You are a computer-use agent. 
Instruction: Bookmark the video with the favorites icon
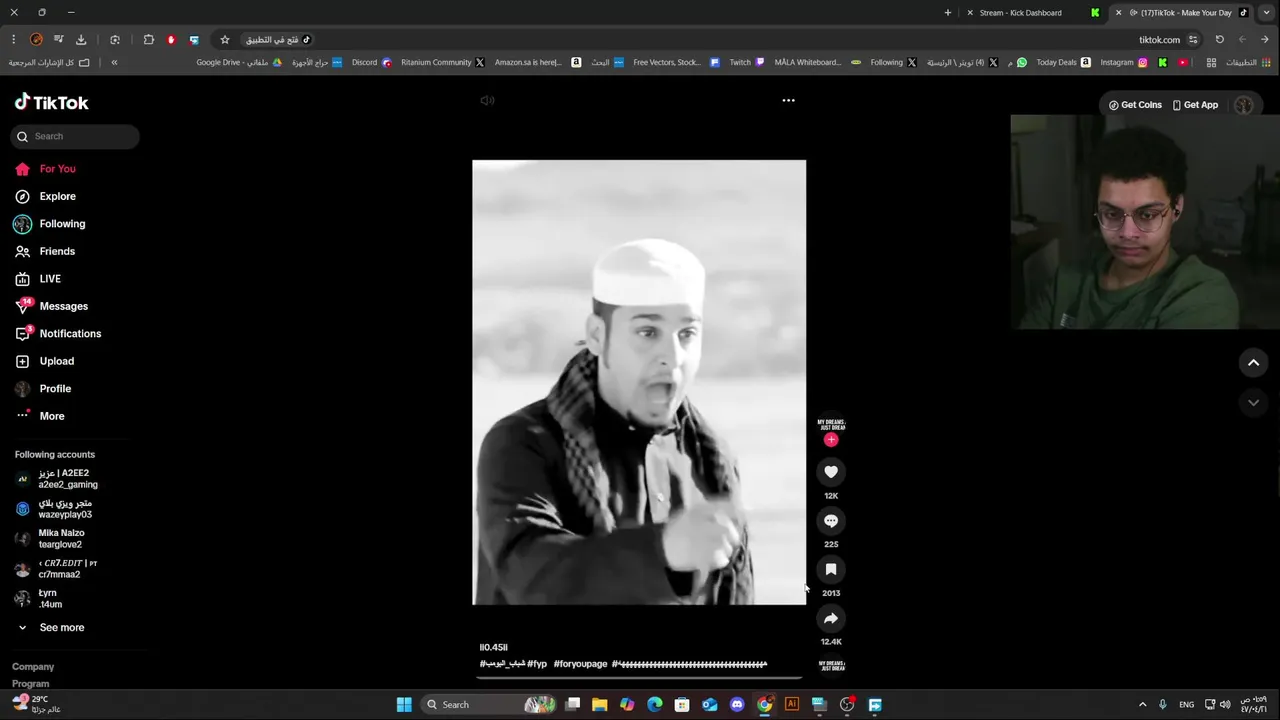[x=831, y=569]
